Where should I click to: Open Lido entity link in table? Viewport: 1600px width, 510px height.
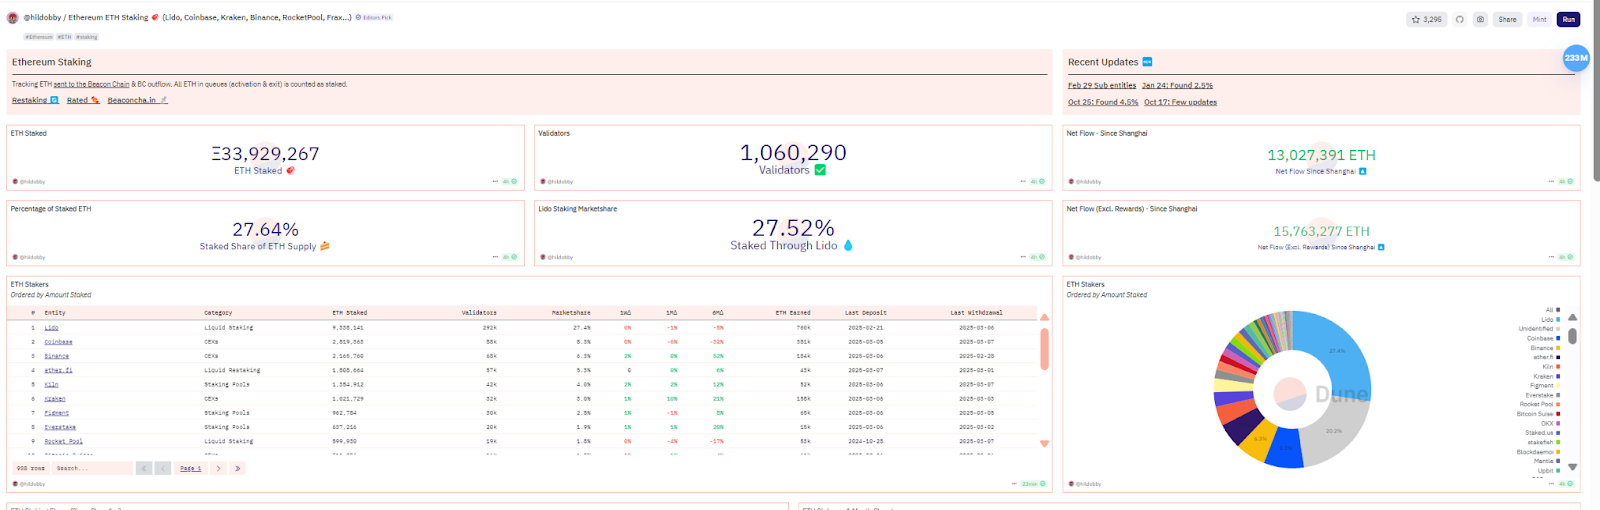[x=51, y=328]
